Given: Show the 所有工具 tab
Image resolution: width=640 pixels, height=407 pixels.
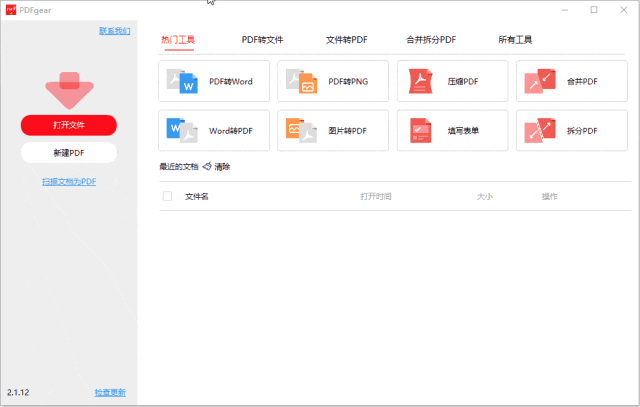Looking at the screenshot, I should click(515, 40).
